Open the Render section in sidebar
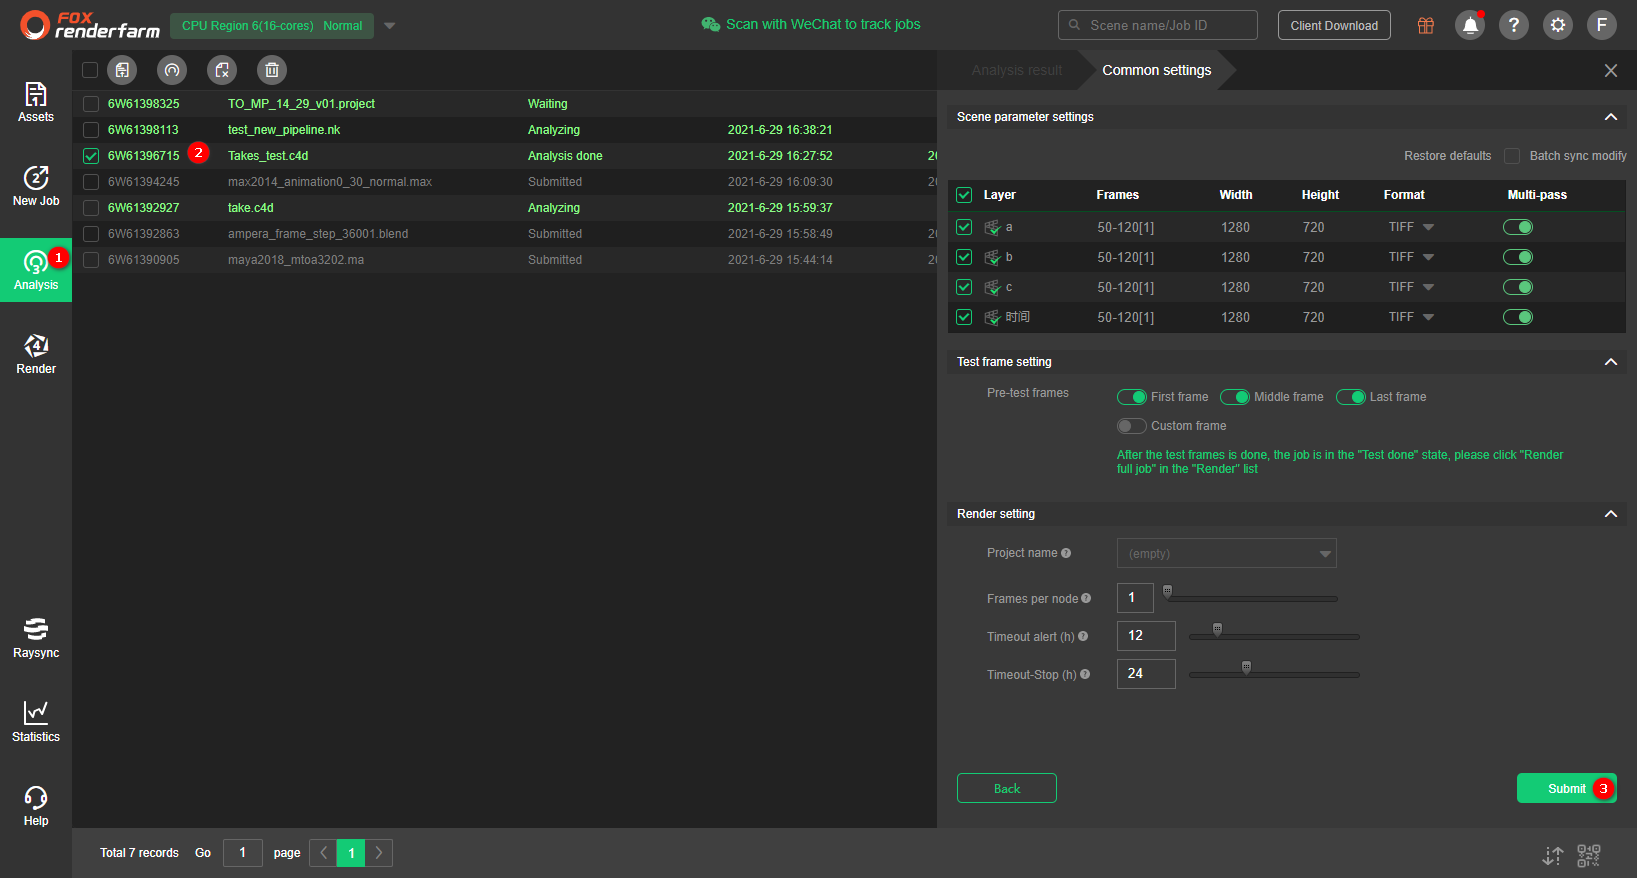The image size is (1637, 878). point(36,354)
